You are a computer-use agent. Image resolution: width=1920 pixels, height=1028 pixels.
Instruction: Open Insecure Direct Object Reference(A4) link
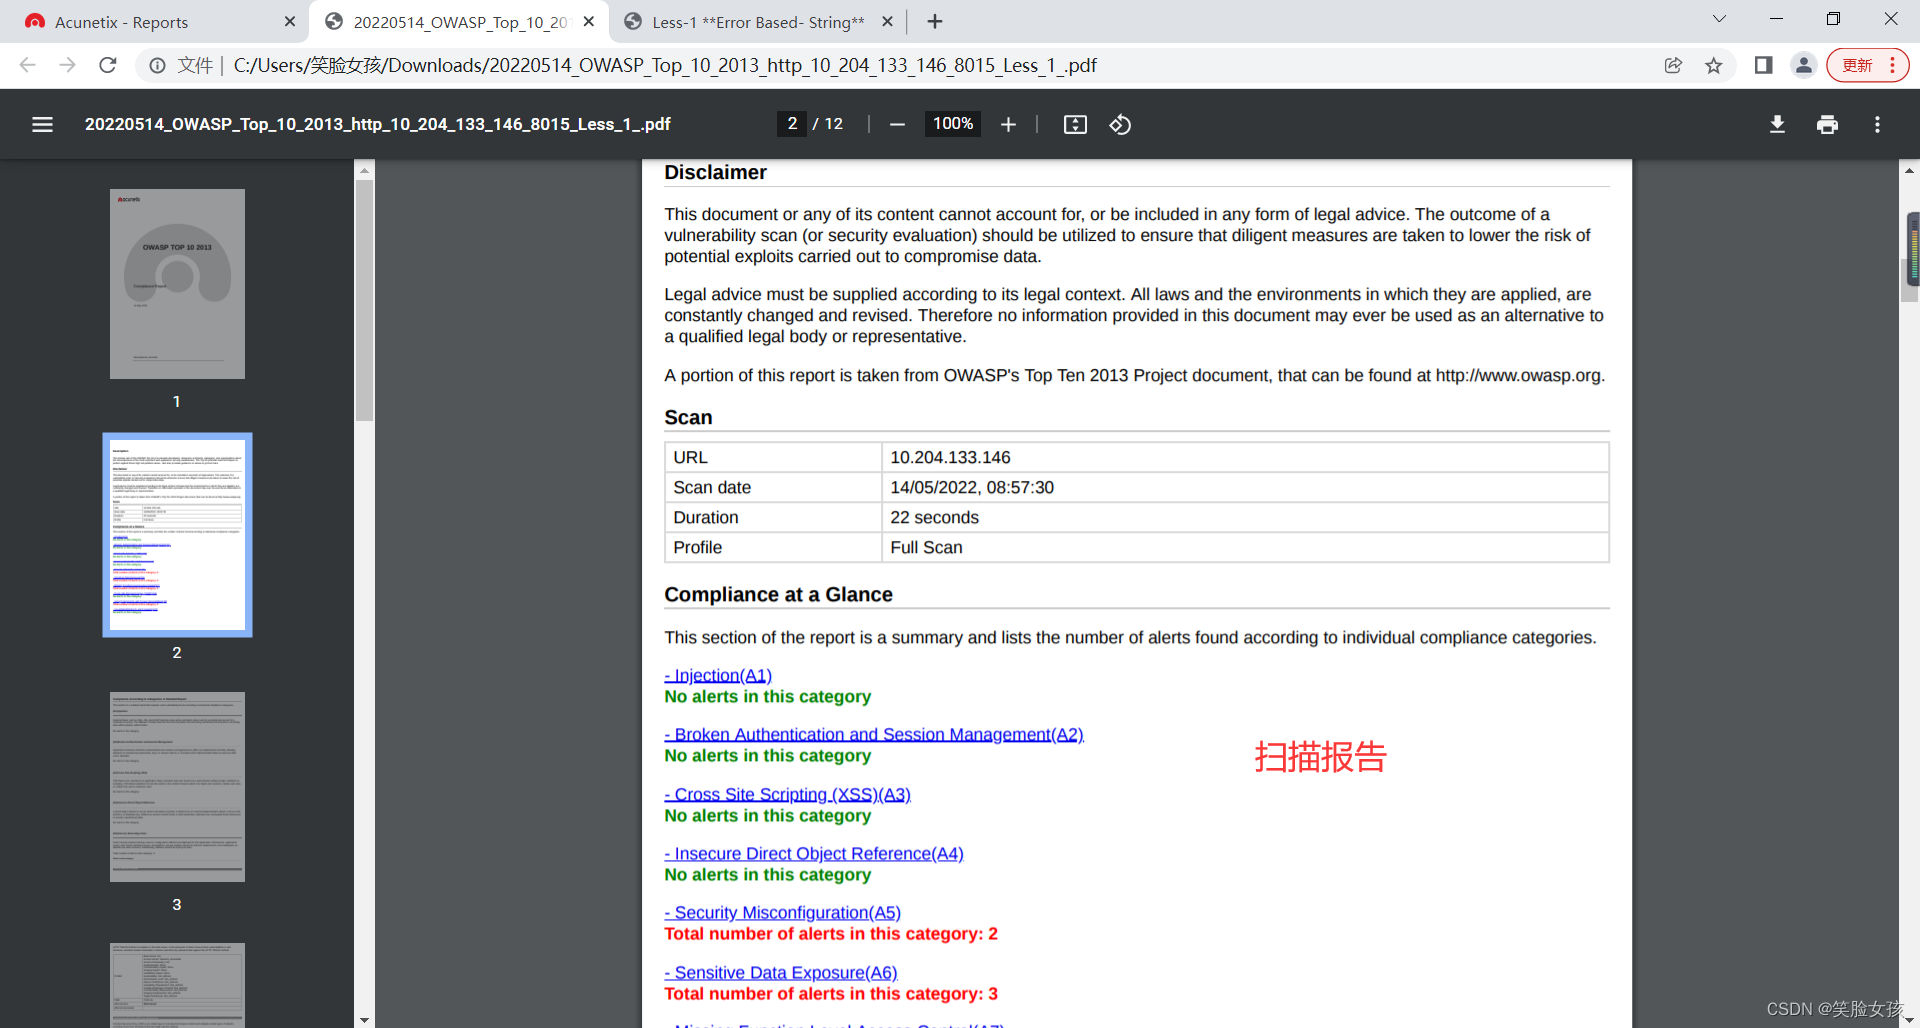pyautogui.click(x=814, y=854)
